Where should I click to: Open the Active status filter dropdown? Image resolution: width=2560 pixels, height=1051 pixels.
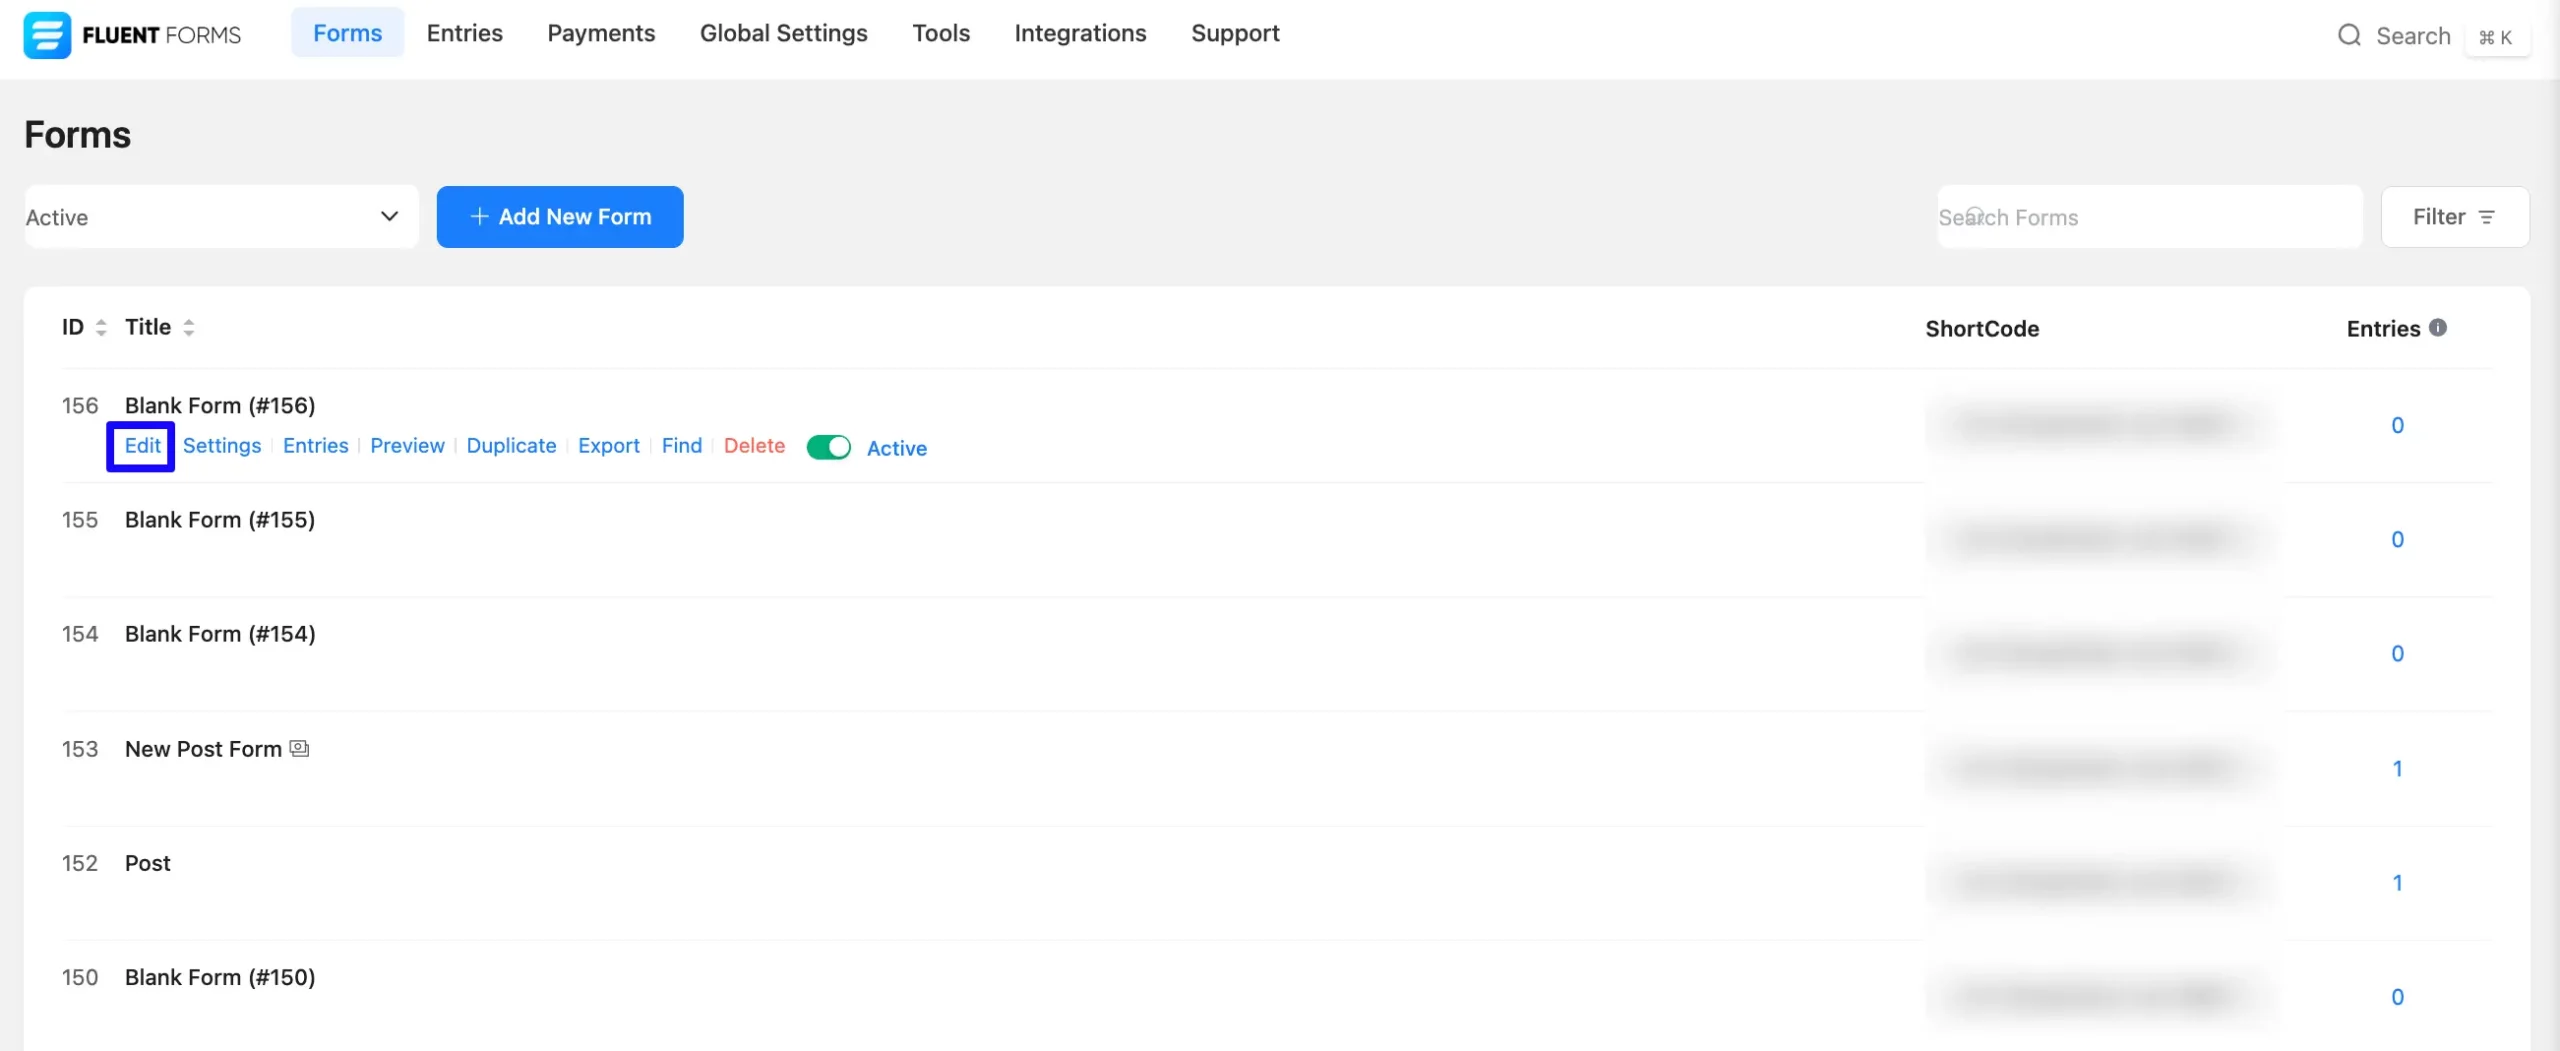pyautogui.click(x=221, y=217)
